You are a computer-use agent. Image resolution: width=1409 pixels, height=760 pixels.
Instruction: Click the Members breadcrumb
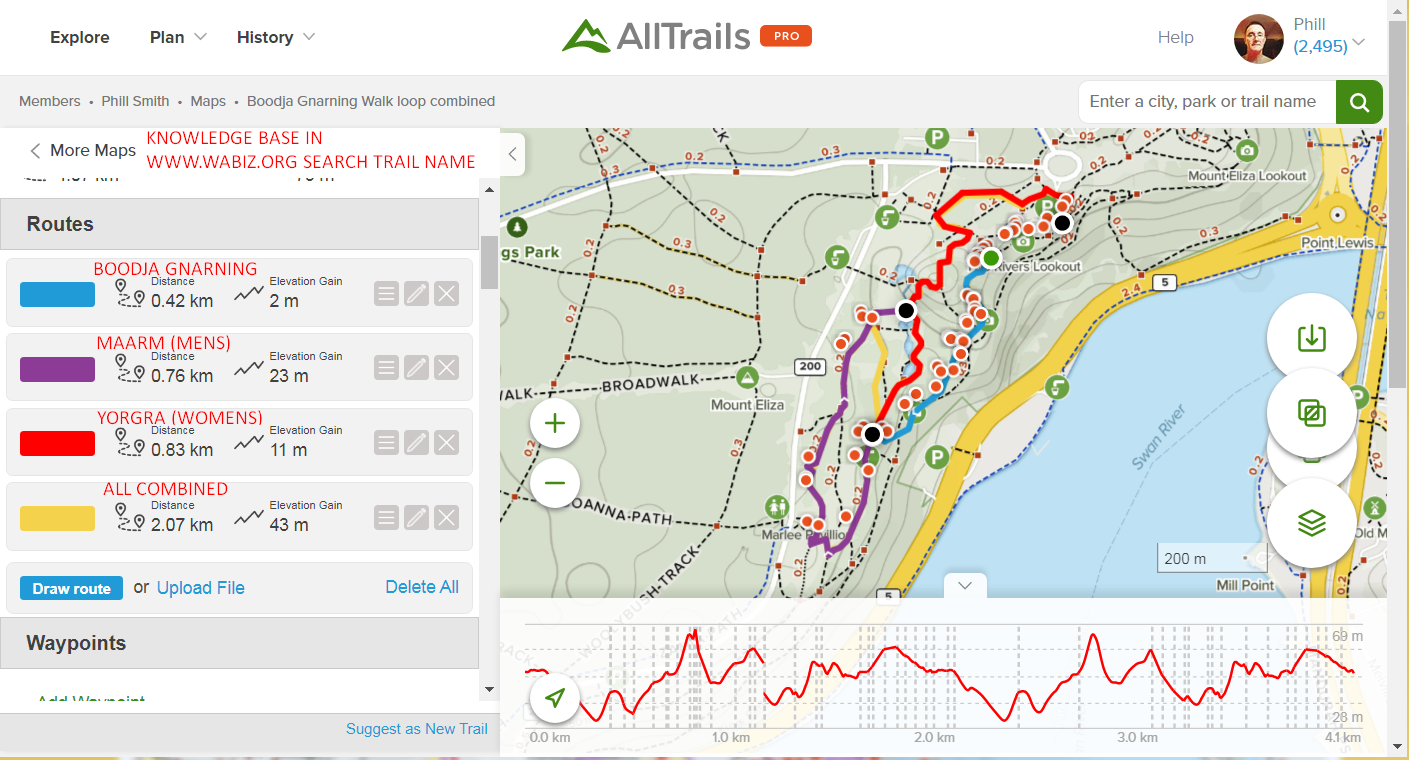pyautogui.click(x=50, y=101)
